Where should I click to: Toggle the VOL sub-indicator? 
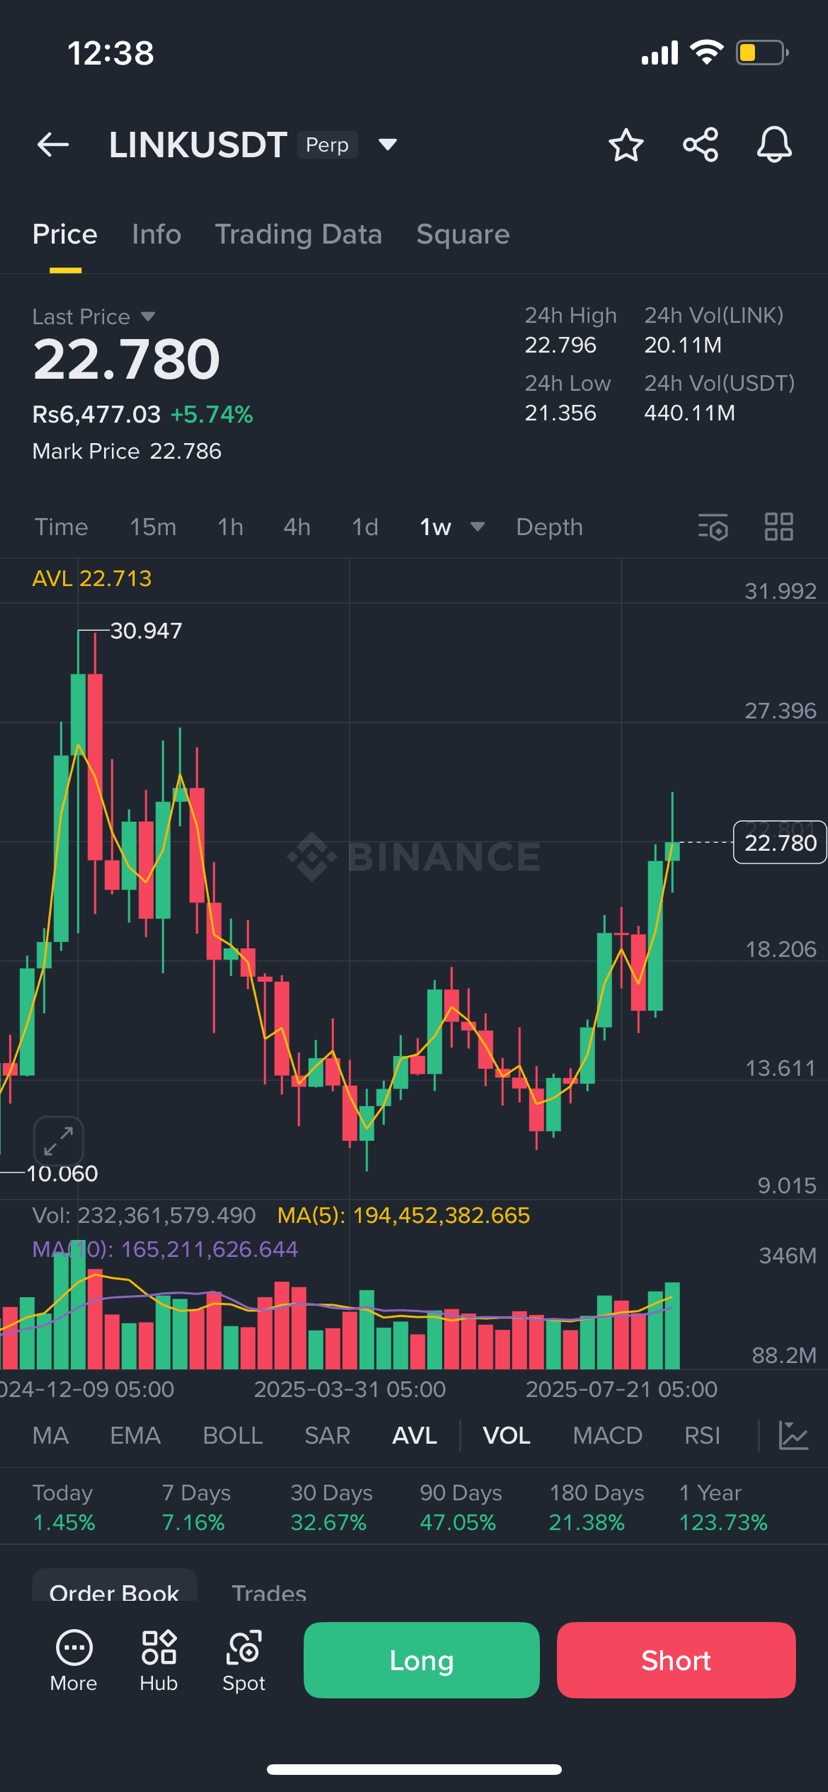pos(506,1436)
